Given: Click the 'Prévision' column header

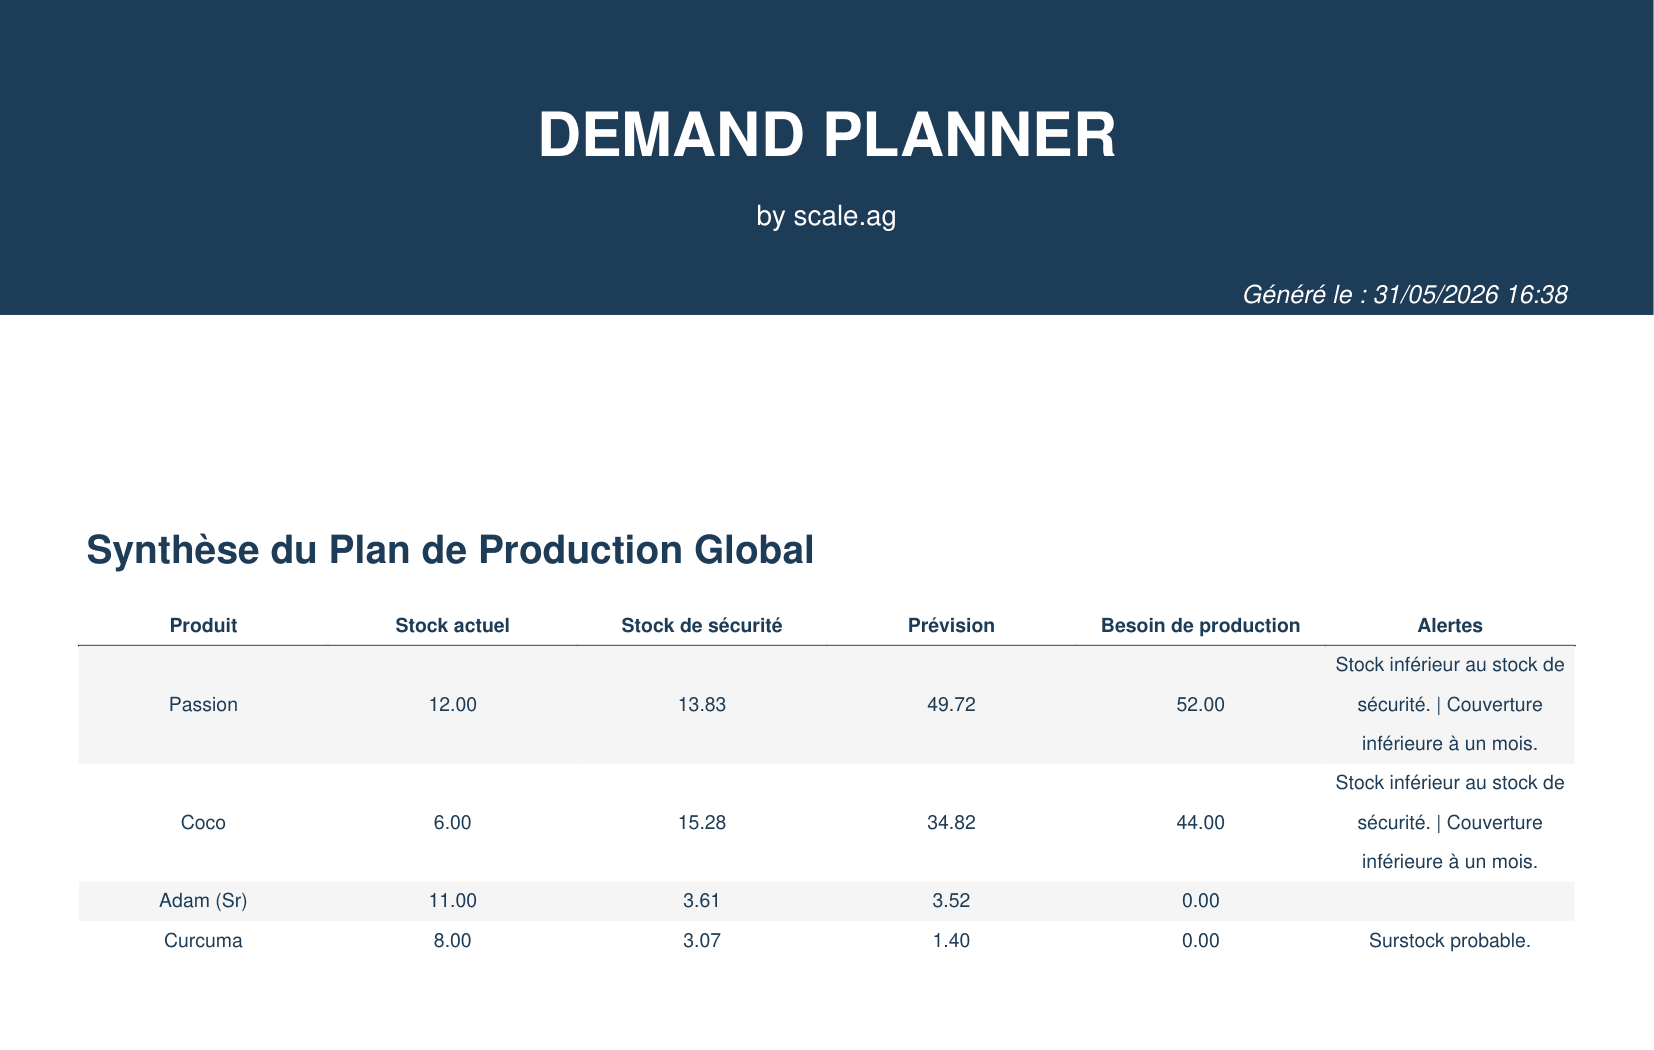Looking at the screenshot, I should click(951, 626).
